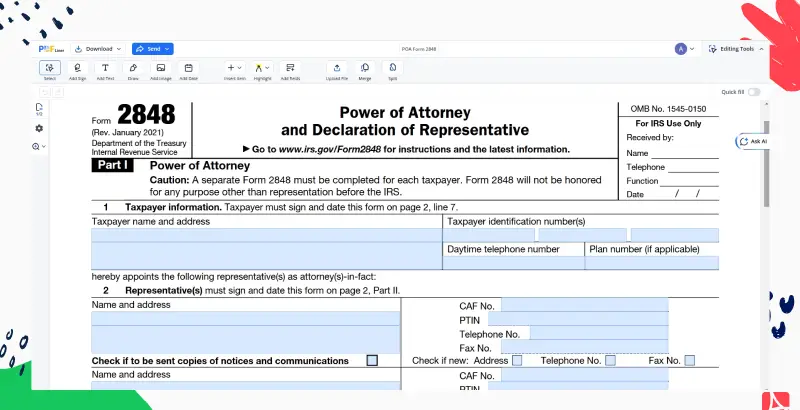Choose the Add Sign tool
This screenshot has width=800, height=410.
[78, 68]
